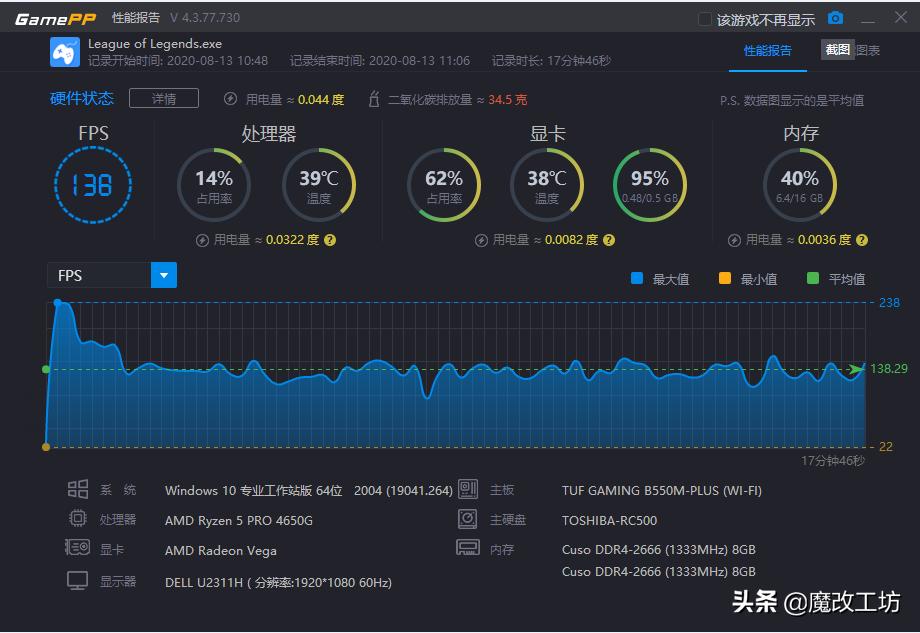Open the CPU 用电量 help question mark
Viewport: 920px width, 633px height.
coord(330,240)
